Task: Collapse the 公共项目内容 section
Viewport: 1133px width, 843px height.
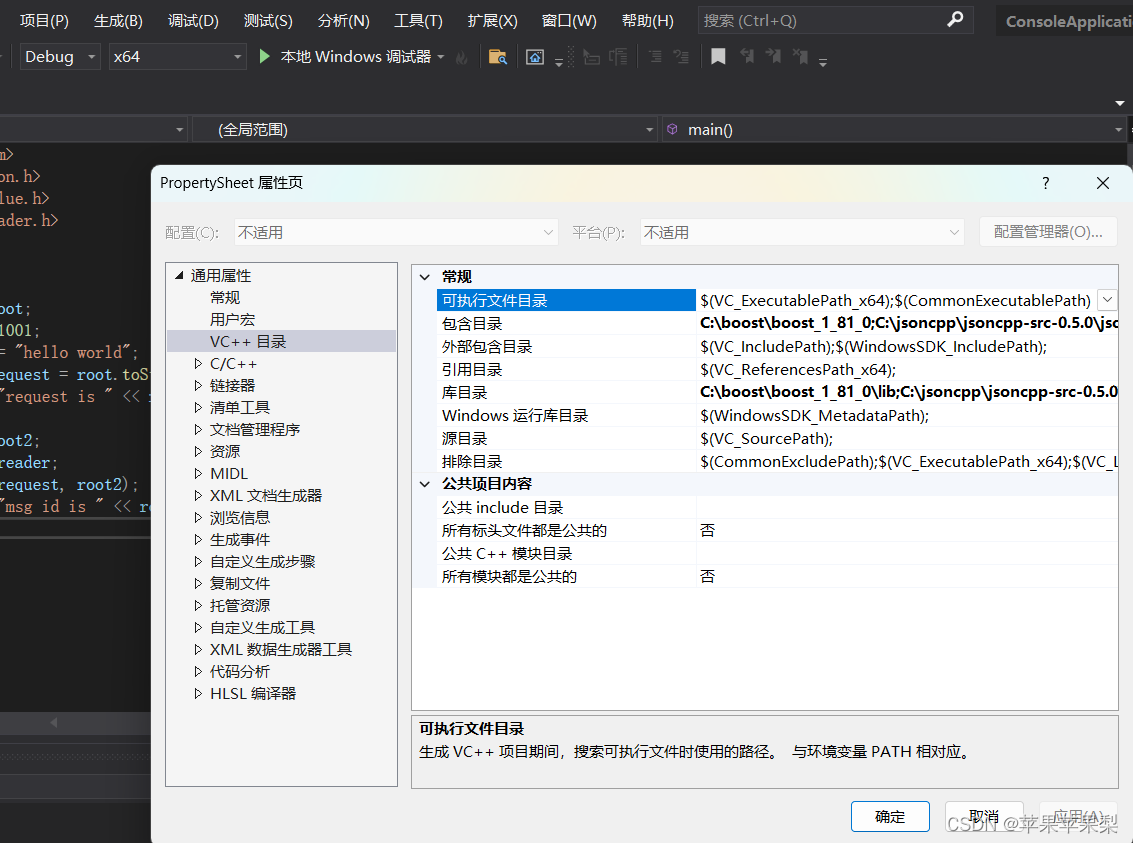Action: 425,484
